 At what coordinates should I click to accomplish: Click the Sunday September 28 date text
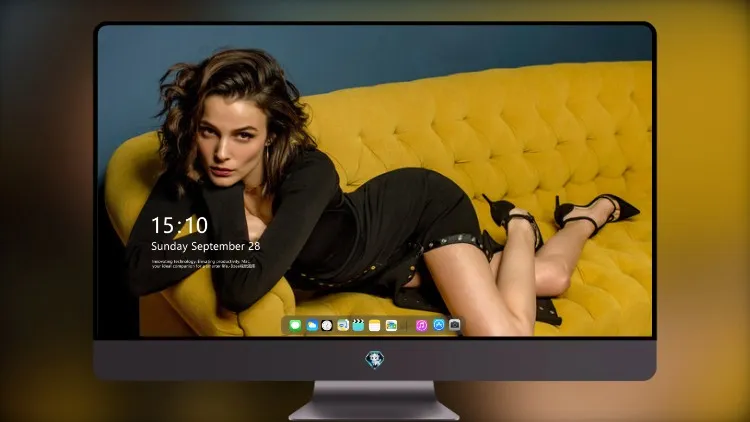pos(206,246)
